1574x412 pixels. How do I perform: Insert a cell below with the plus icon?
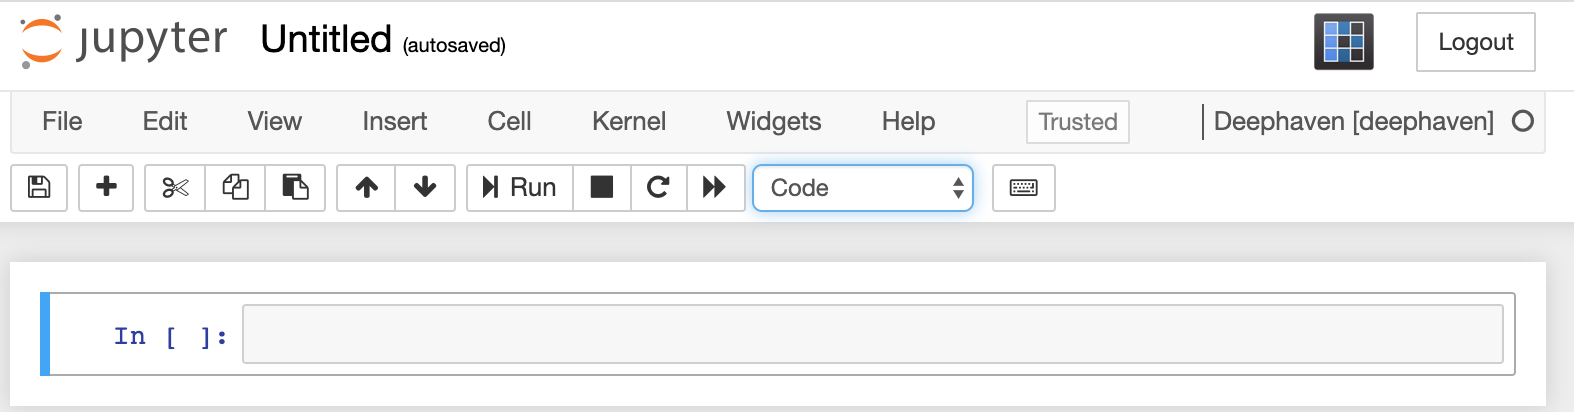tap(106, 188)
